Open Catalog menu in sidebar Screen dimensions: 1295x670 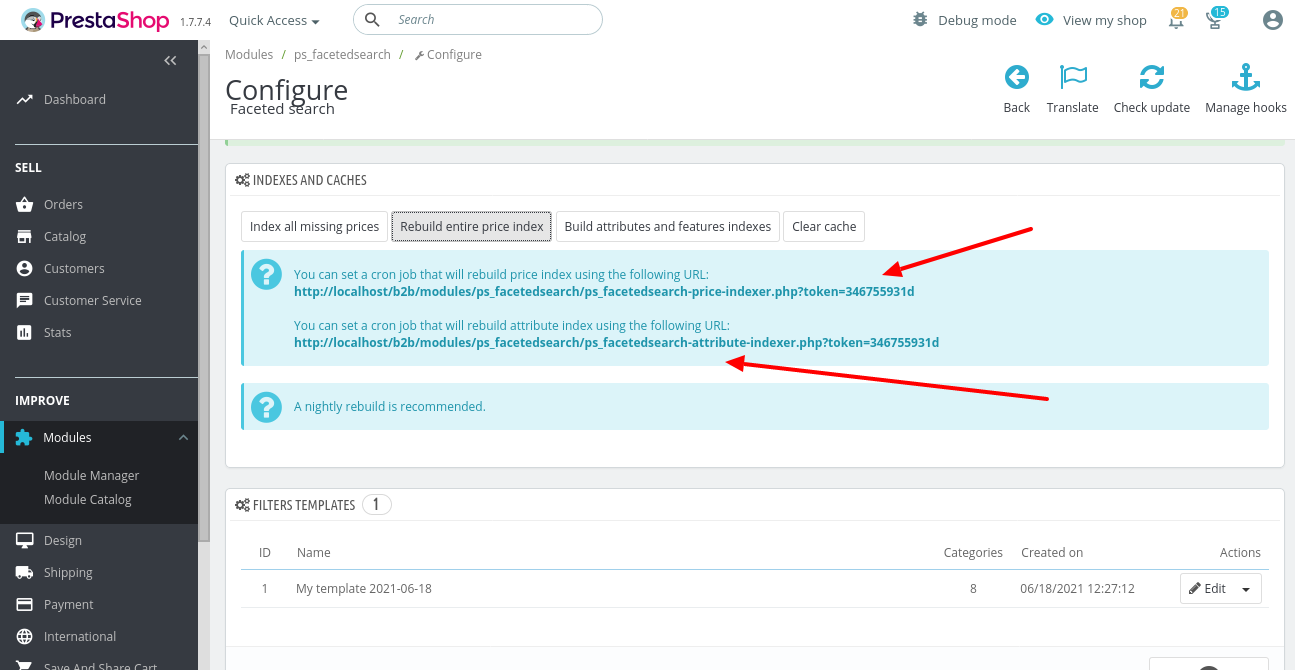click(65, 236)
